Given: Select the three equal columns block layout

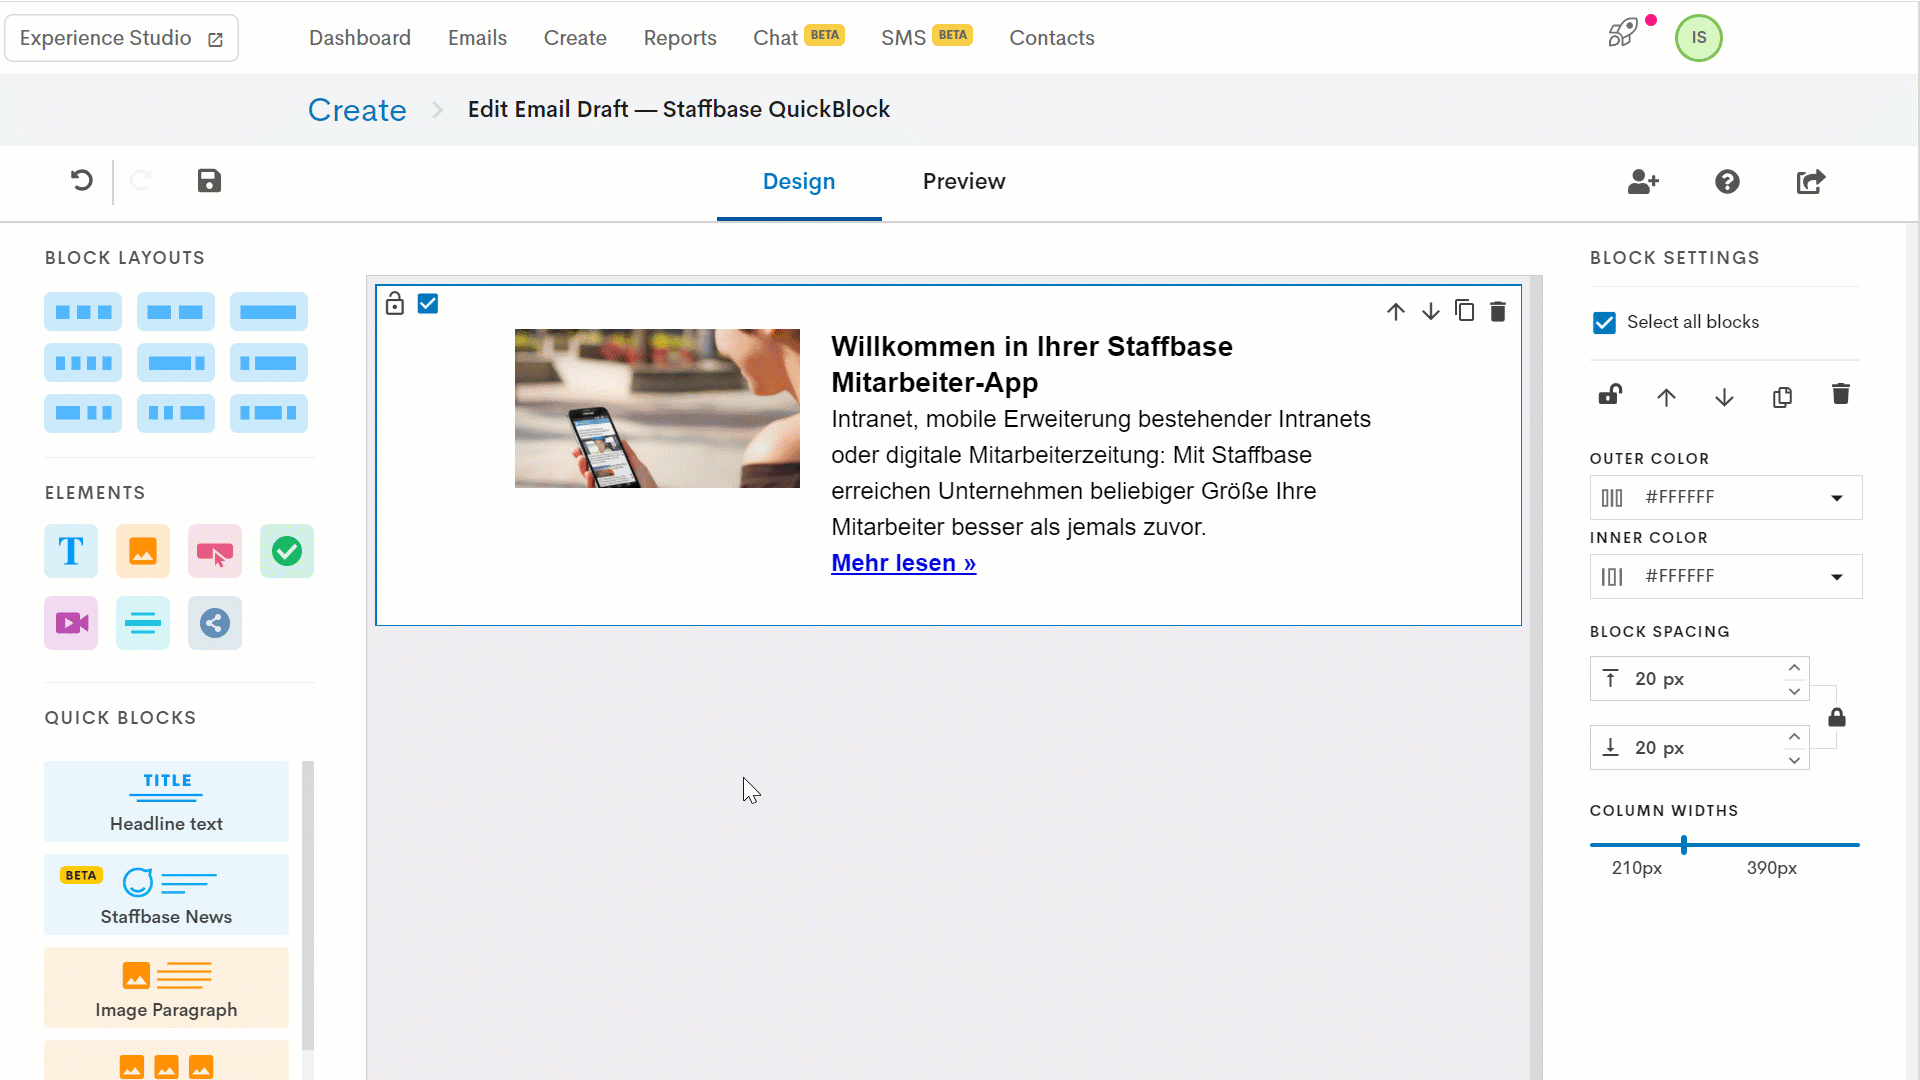Looking at the screenshot, I should (83, 312).
